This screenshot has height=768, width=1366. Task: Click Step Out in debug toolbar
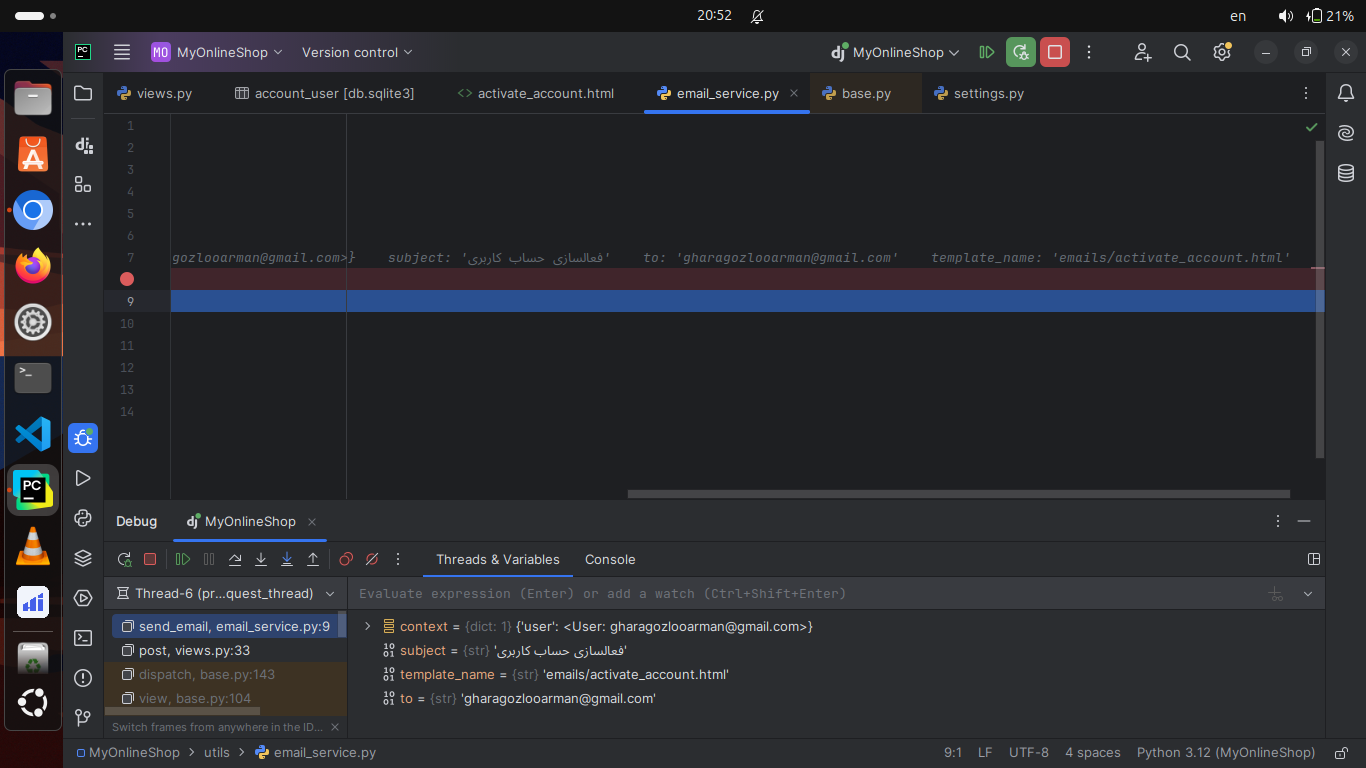tap(313, 559)
